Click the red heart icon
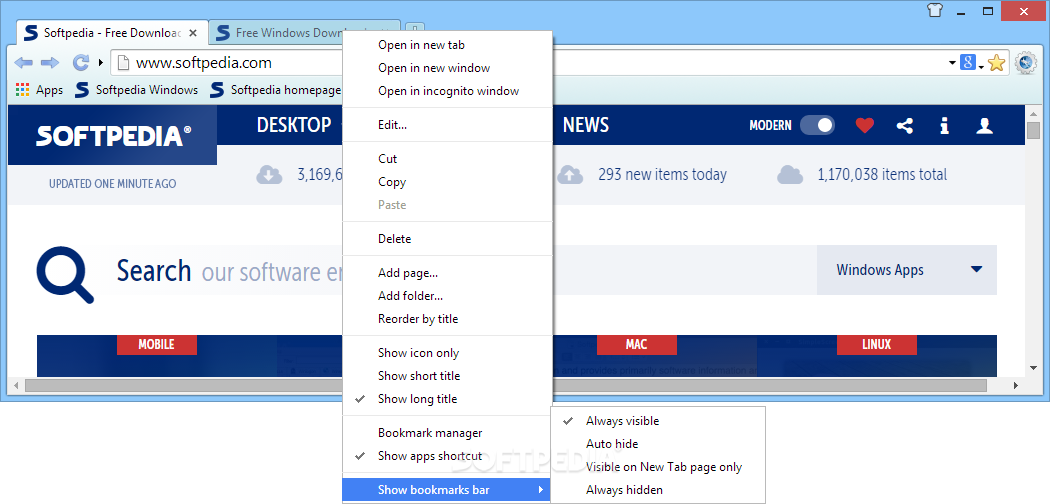1050x504 pixels. pyautogui.click(x=865, y=125)
